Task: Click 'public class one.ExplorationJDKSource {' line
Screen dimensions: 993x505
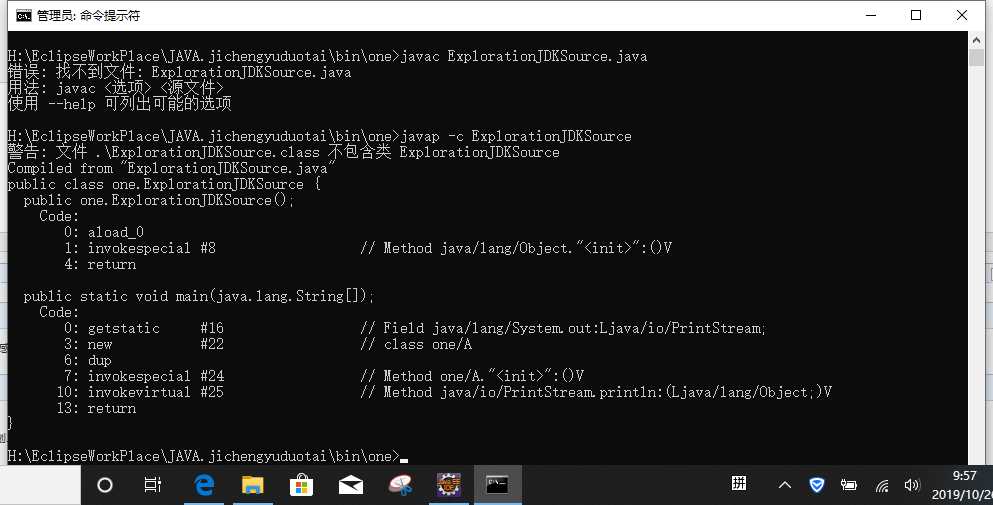Action: [x=165, y=184]
